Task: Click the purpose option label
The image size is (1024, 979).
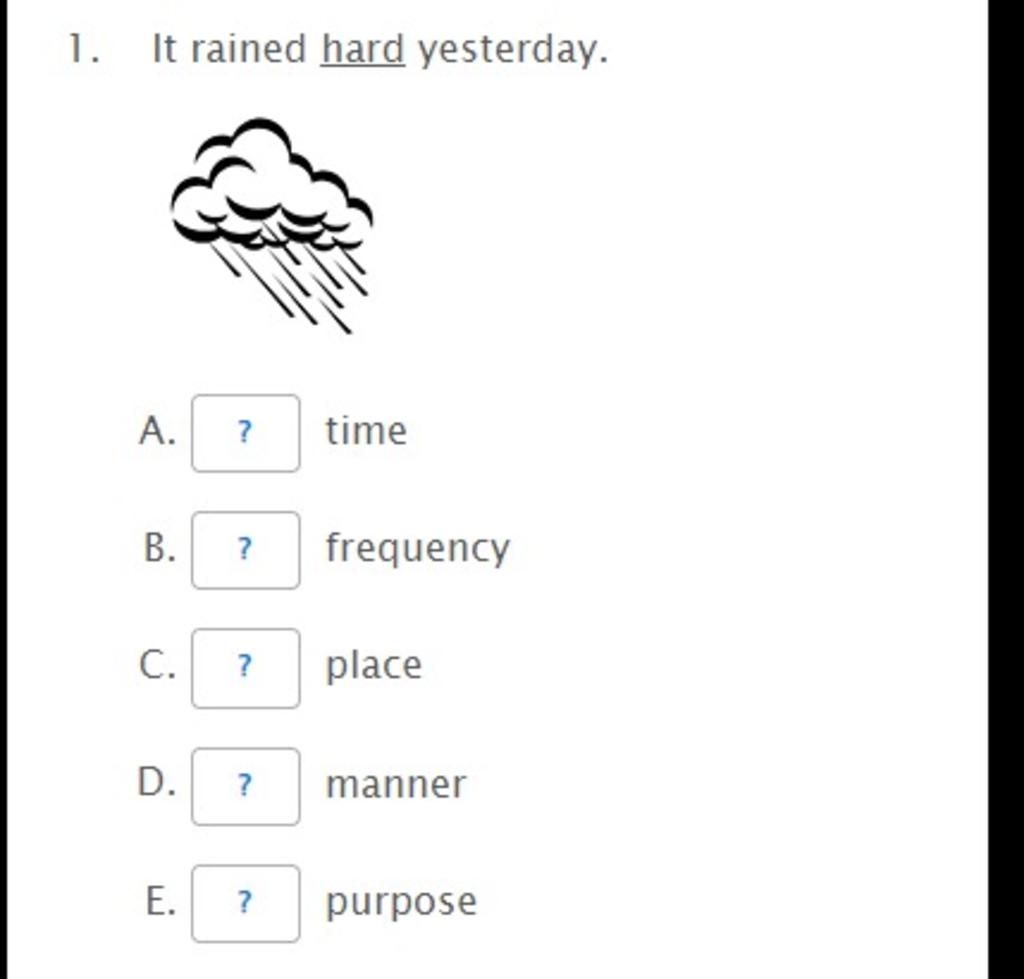Action: 401,903
